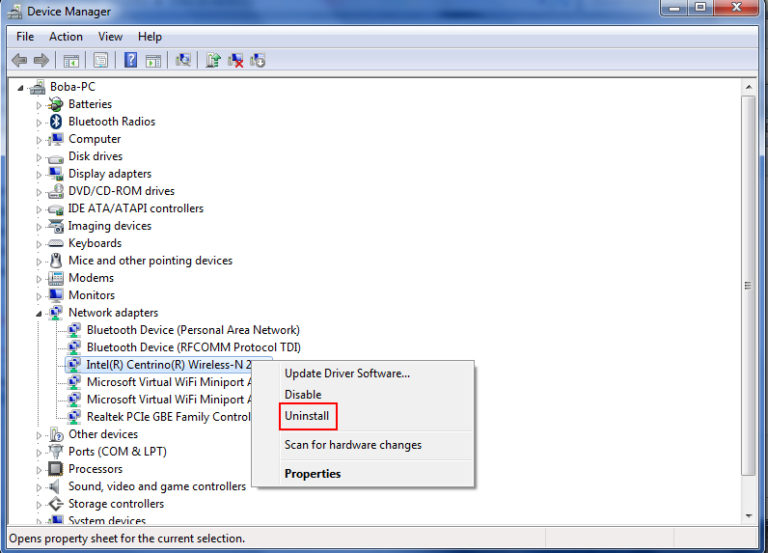
Task: Click the Bluetooth Radios icon
Action: pyautogui.click(x=56, y=121)
